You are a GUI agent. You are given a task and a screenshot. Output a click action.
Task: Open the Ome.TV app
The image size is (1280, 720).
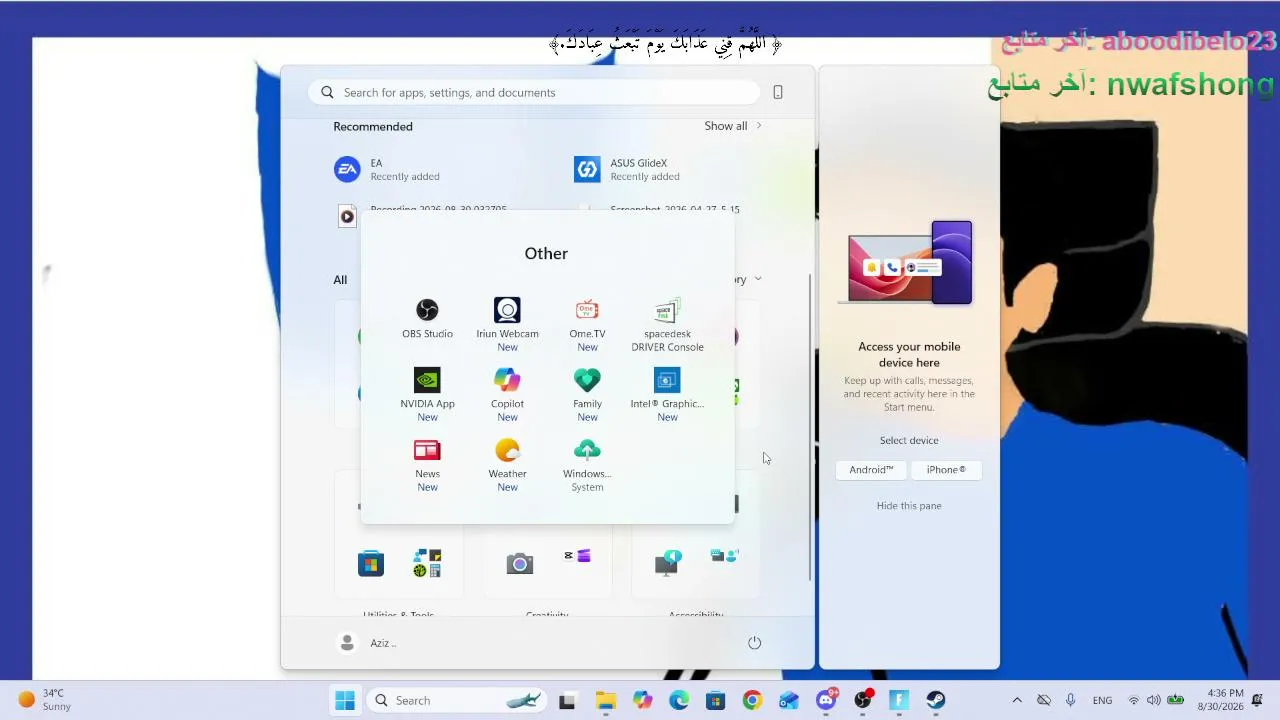(x=587, y=324)
